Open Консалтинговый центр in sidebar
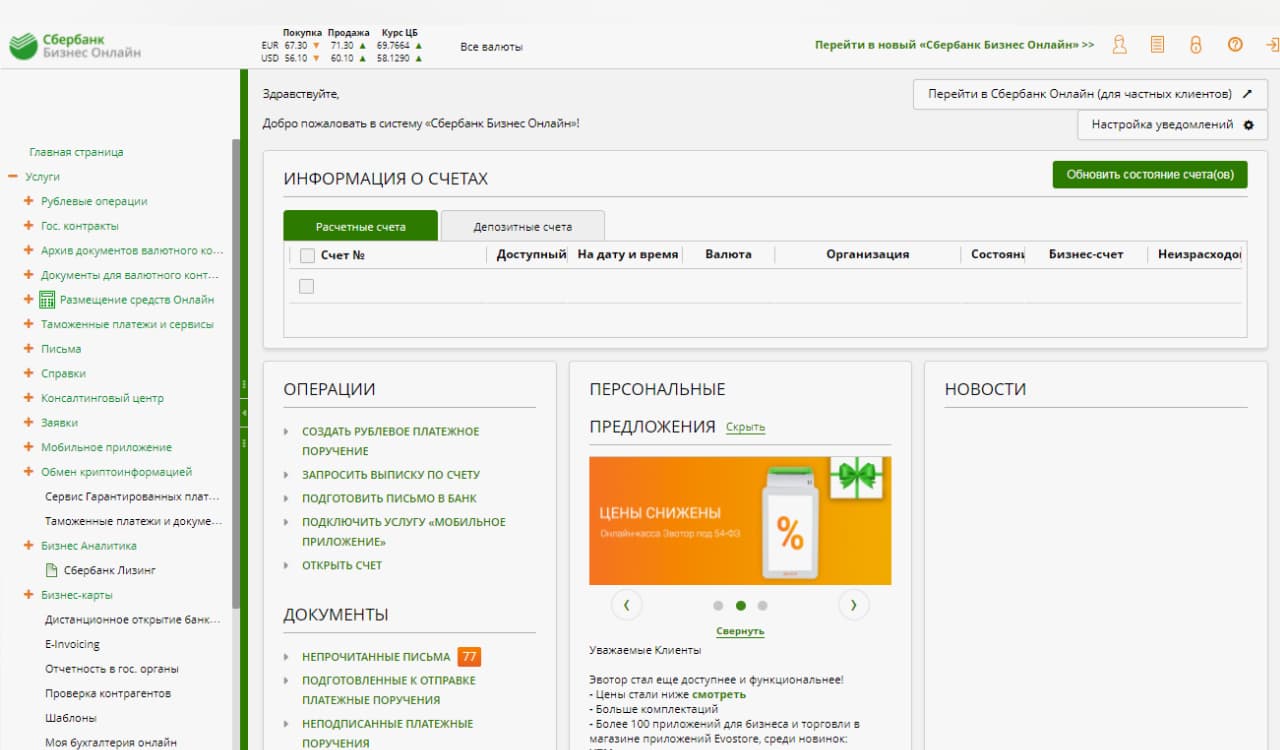The image size is (1280, 750). (x=102, y=398)
